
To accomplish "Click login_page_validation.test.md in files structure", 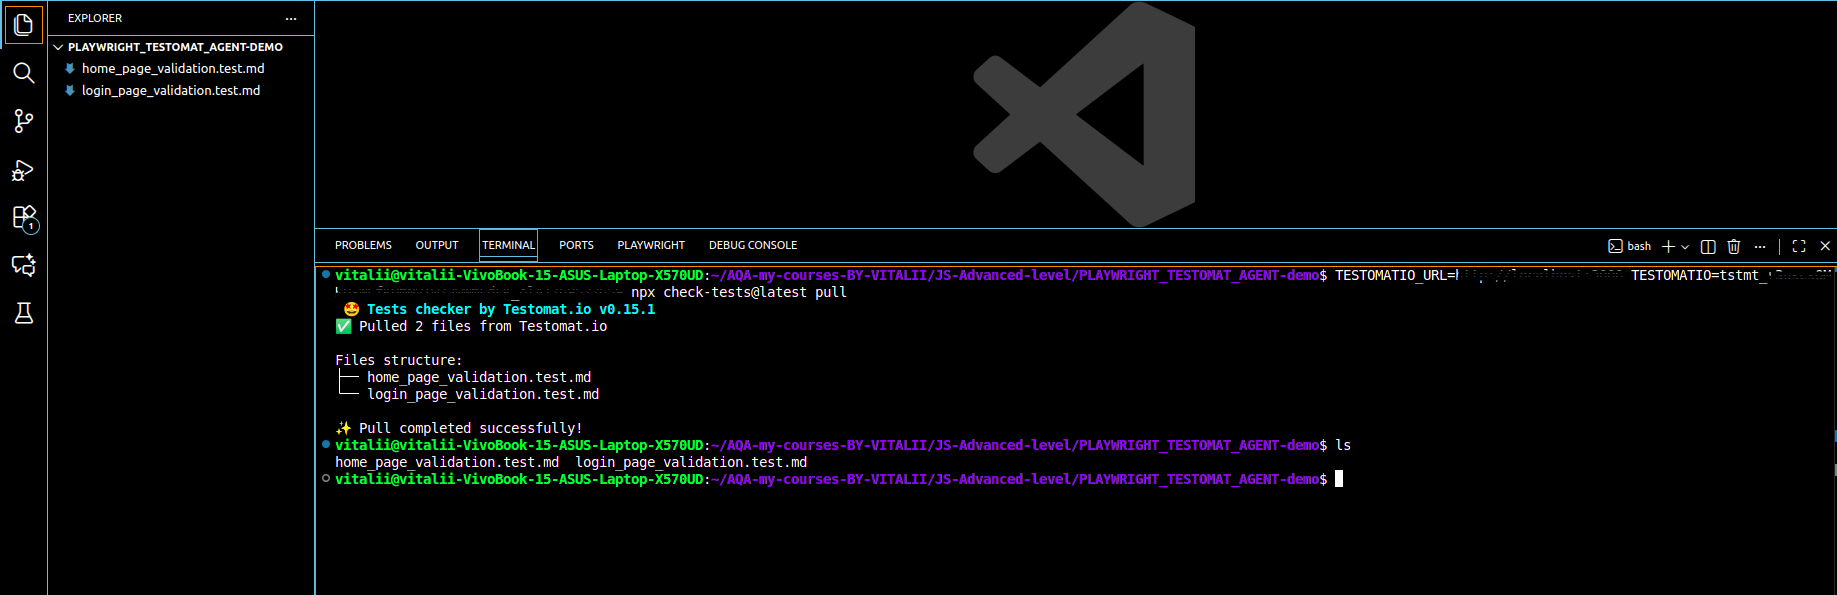I will pyautogui.click(x=483, y=395).
